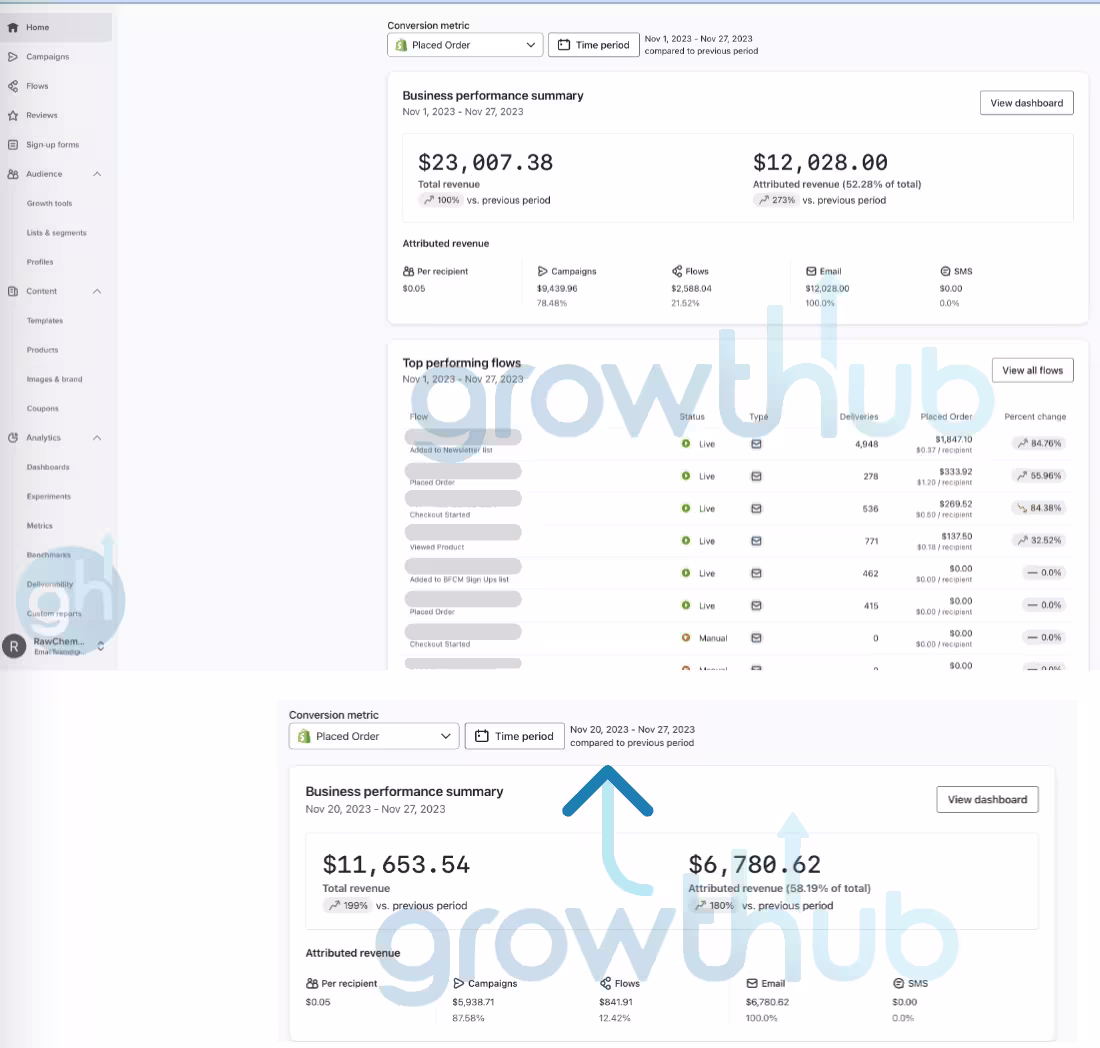Click the Flows branching icon in sidebar
This screenshot has height=1048, width=1100.
(x=14, y=86)
